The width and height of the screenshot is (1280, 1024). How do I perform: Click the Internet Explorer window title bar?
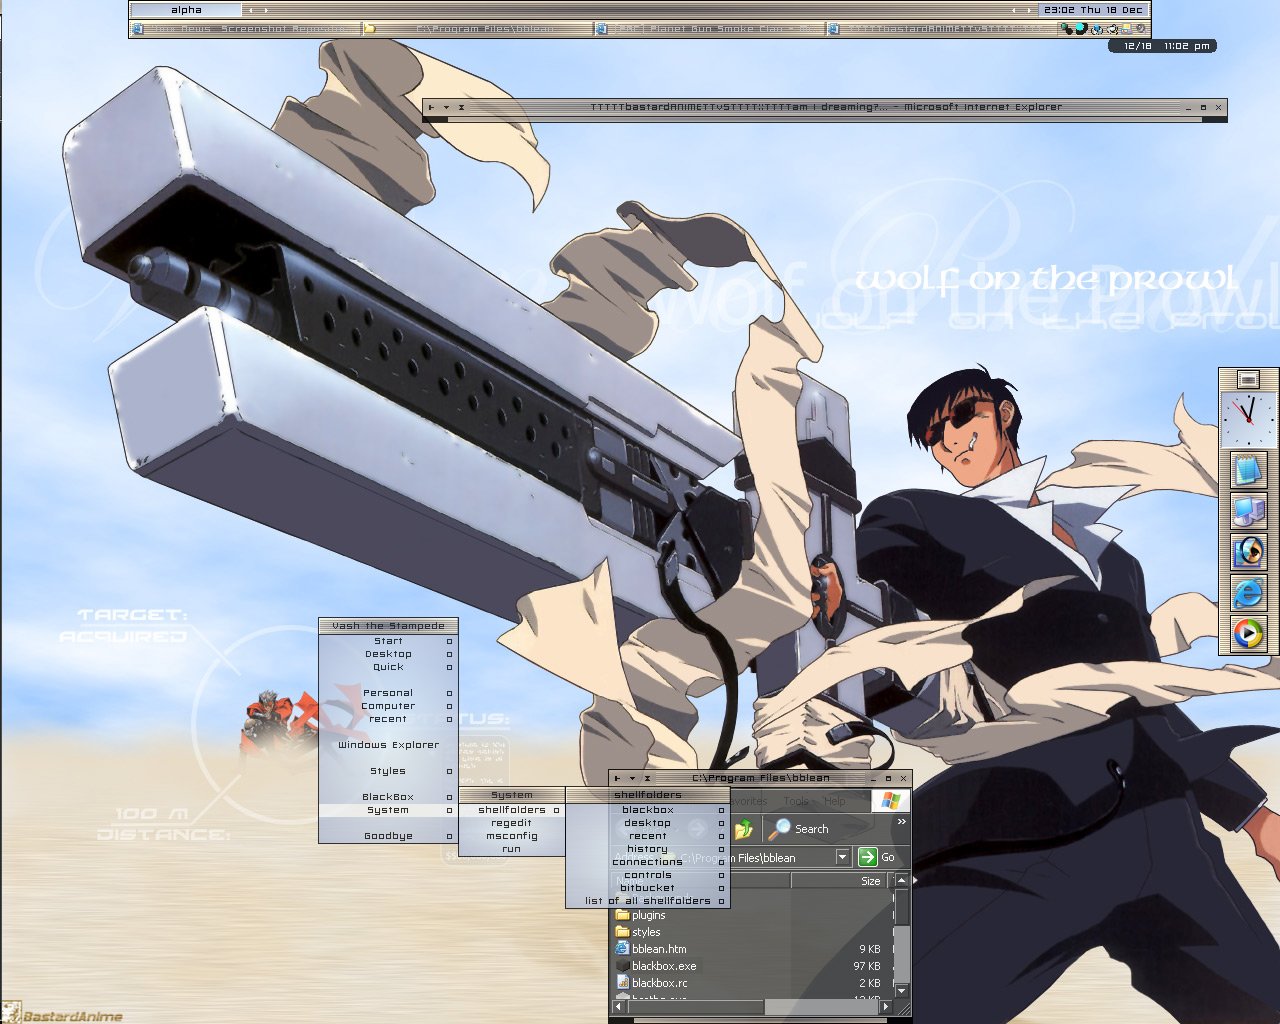coord(825,107)
